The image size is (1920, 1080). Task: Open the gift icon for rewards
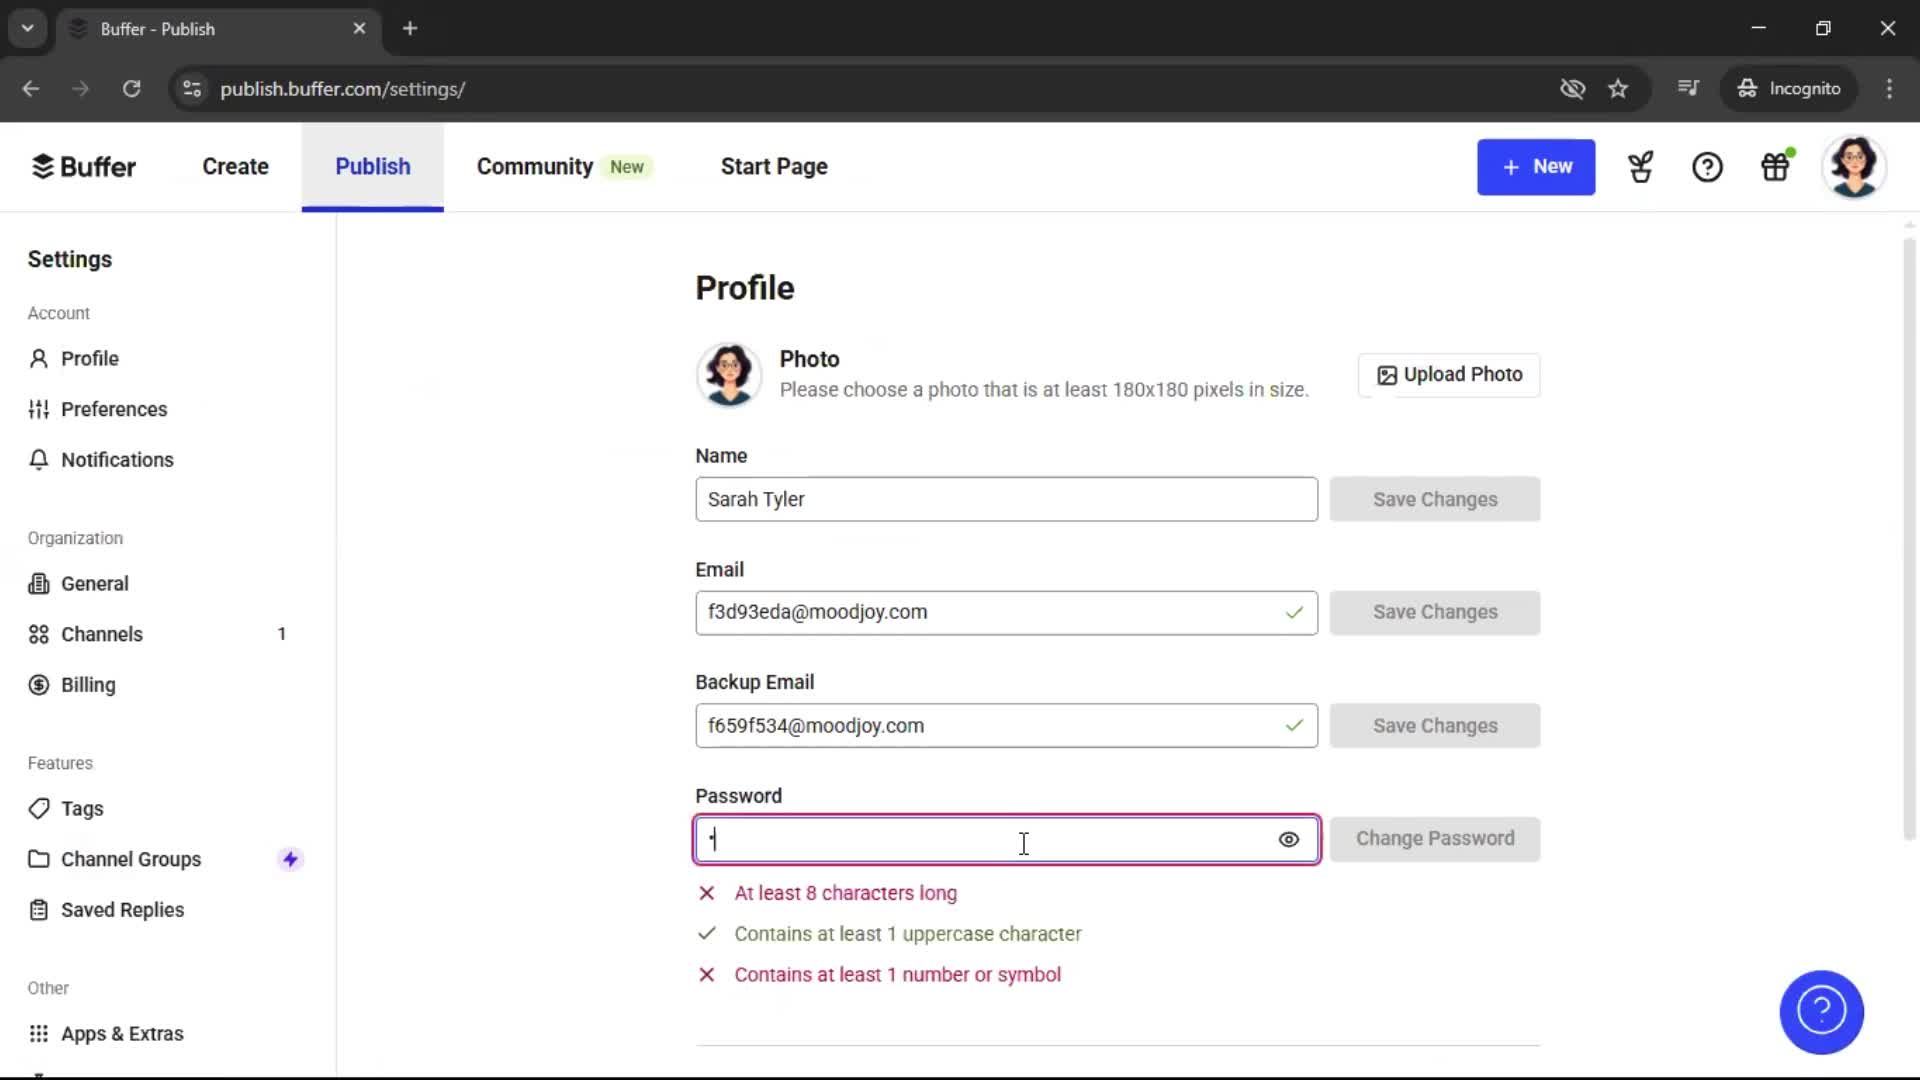point(1776,167)
